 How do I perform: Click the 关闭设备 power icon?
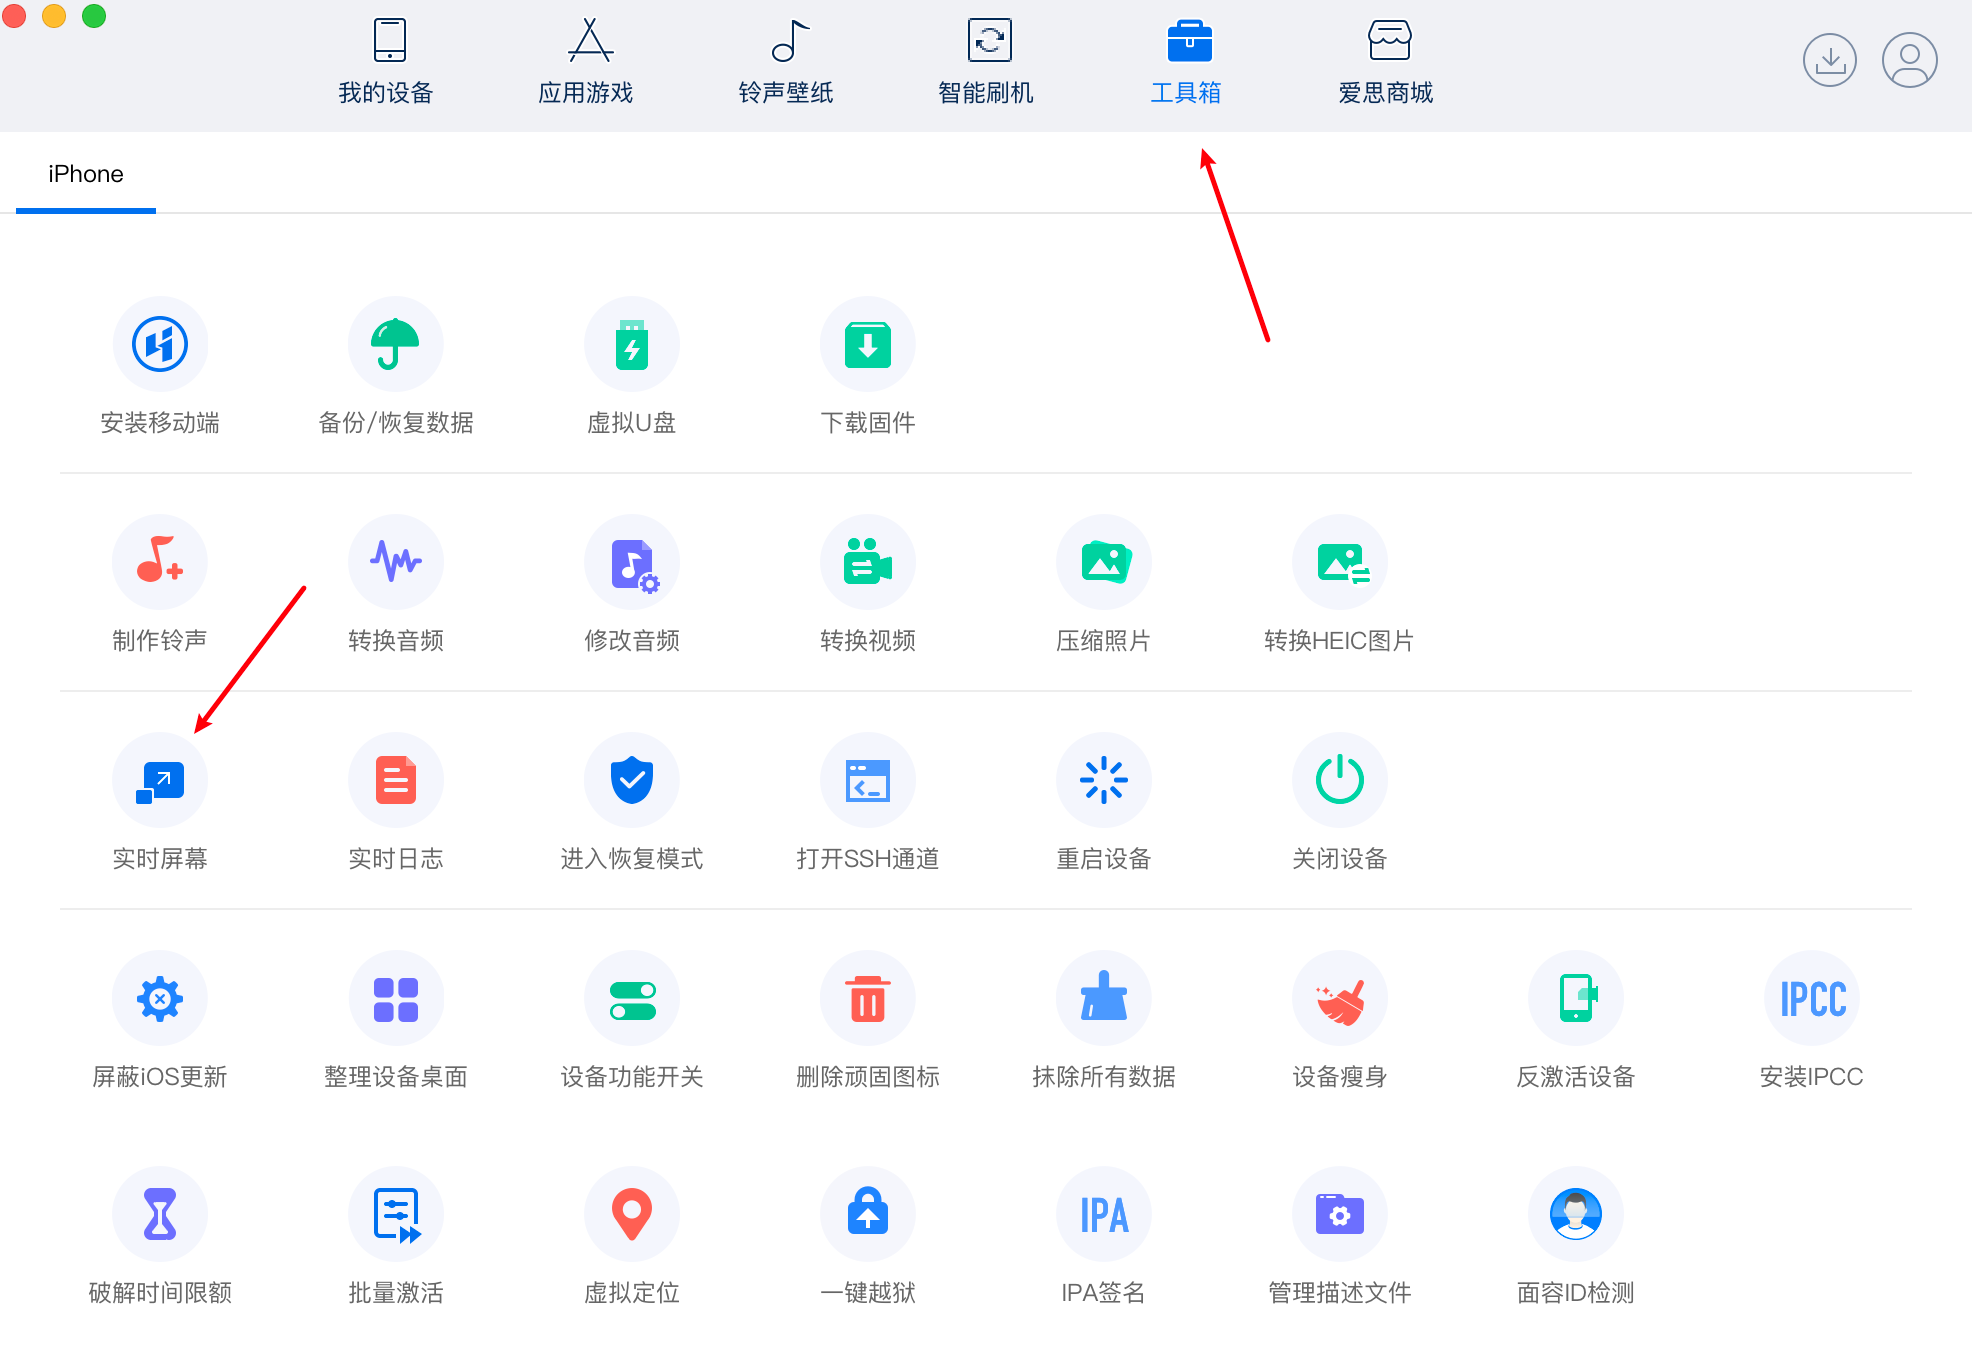1340,780
